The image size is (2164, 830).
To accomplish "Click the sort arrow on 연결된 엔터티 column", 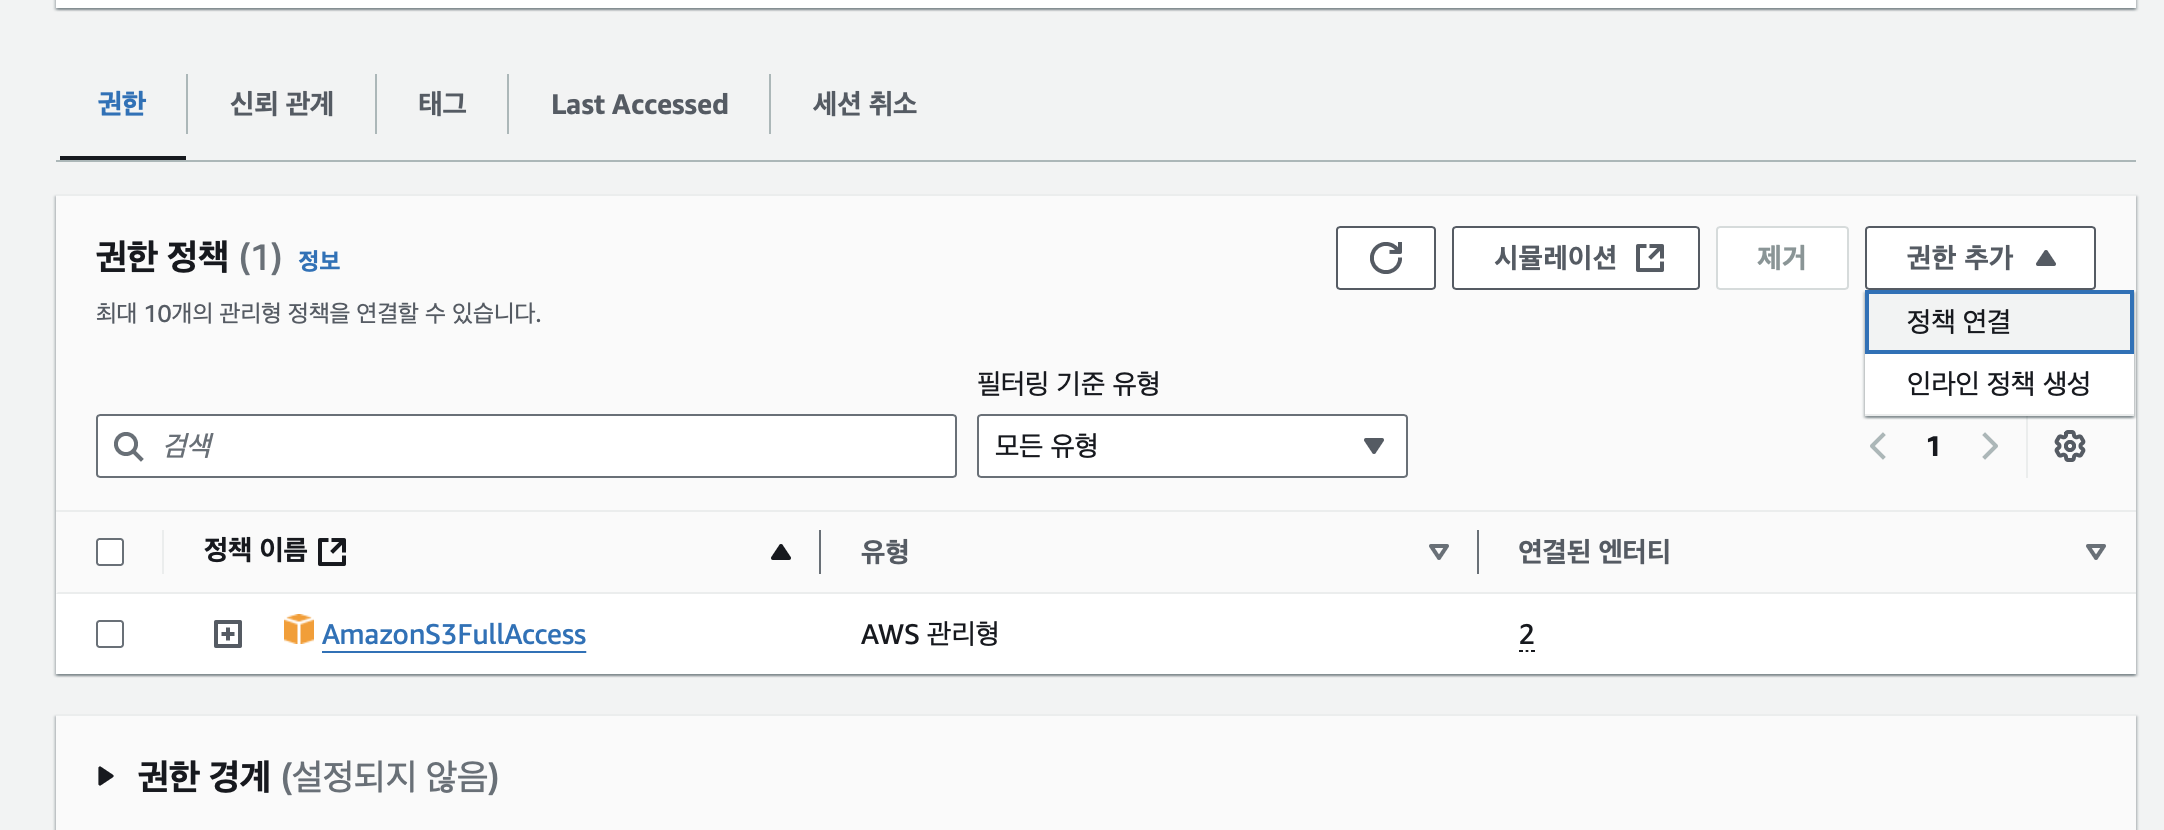I will 2093,551.
